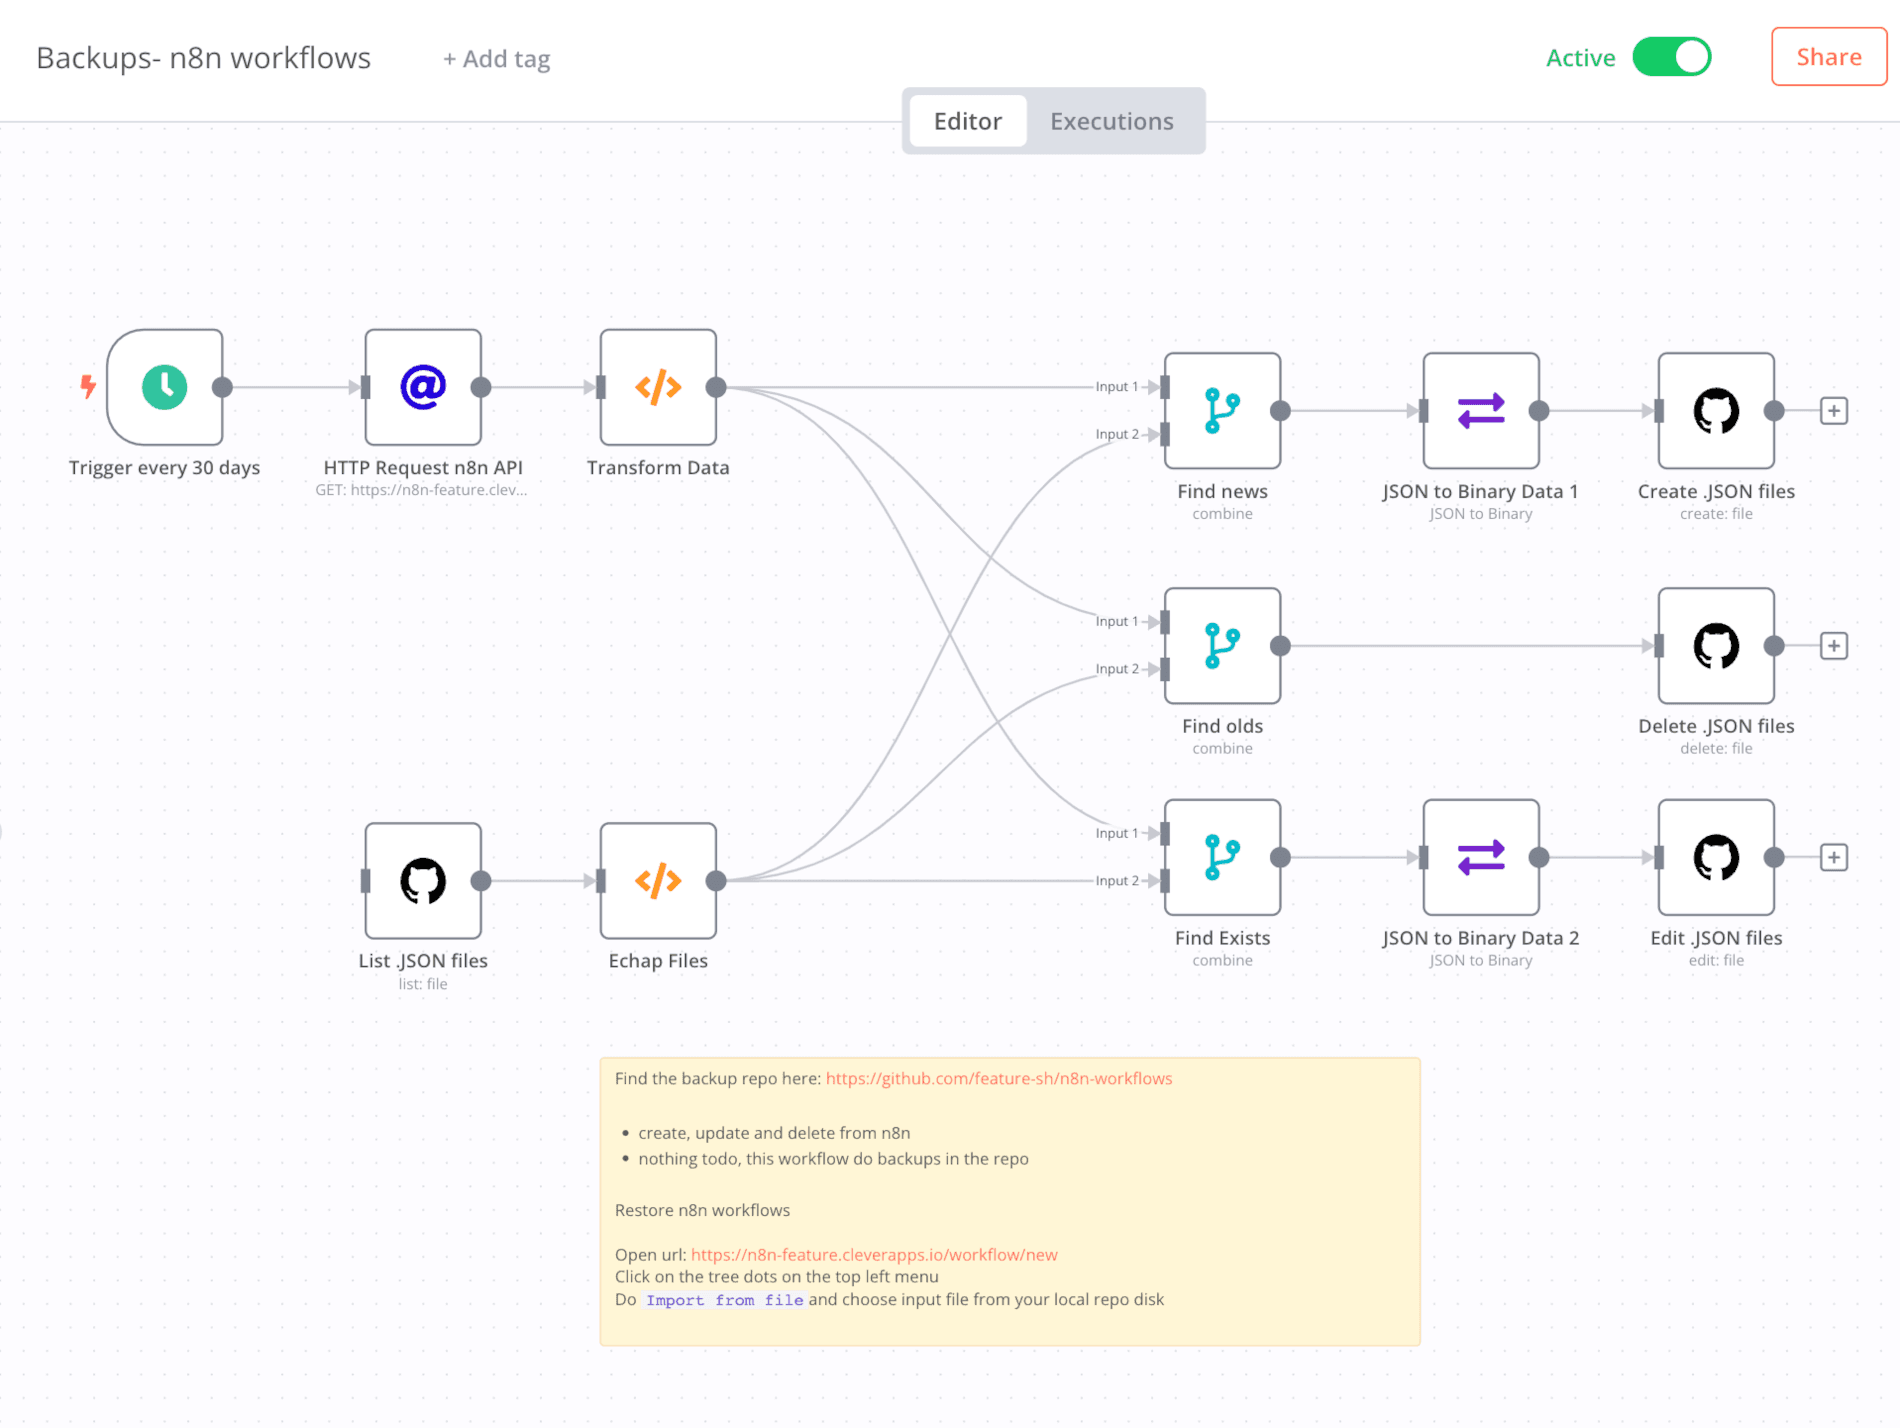The image size is (1900, 1428).
Task: Select the Find news merge node
Action: [x=1222, y=410]
